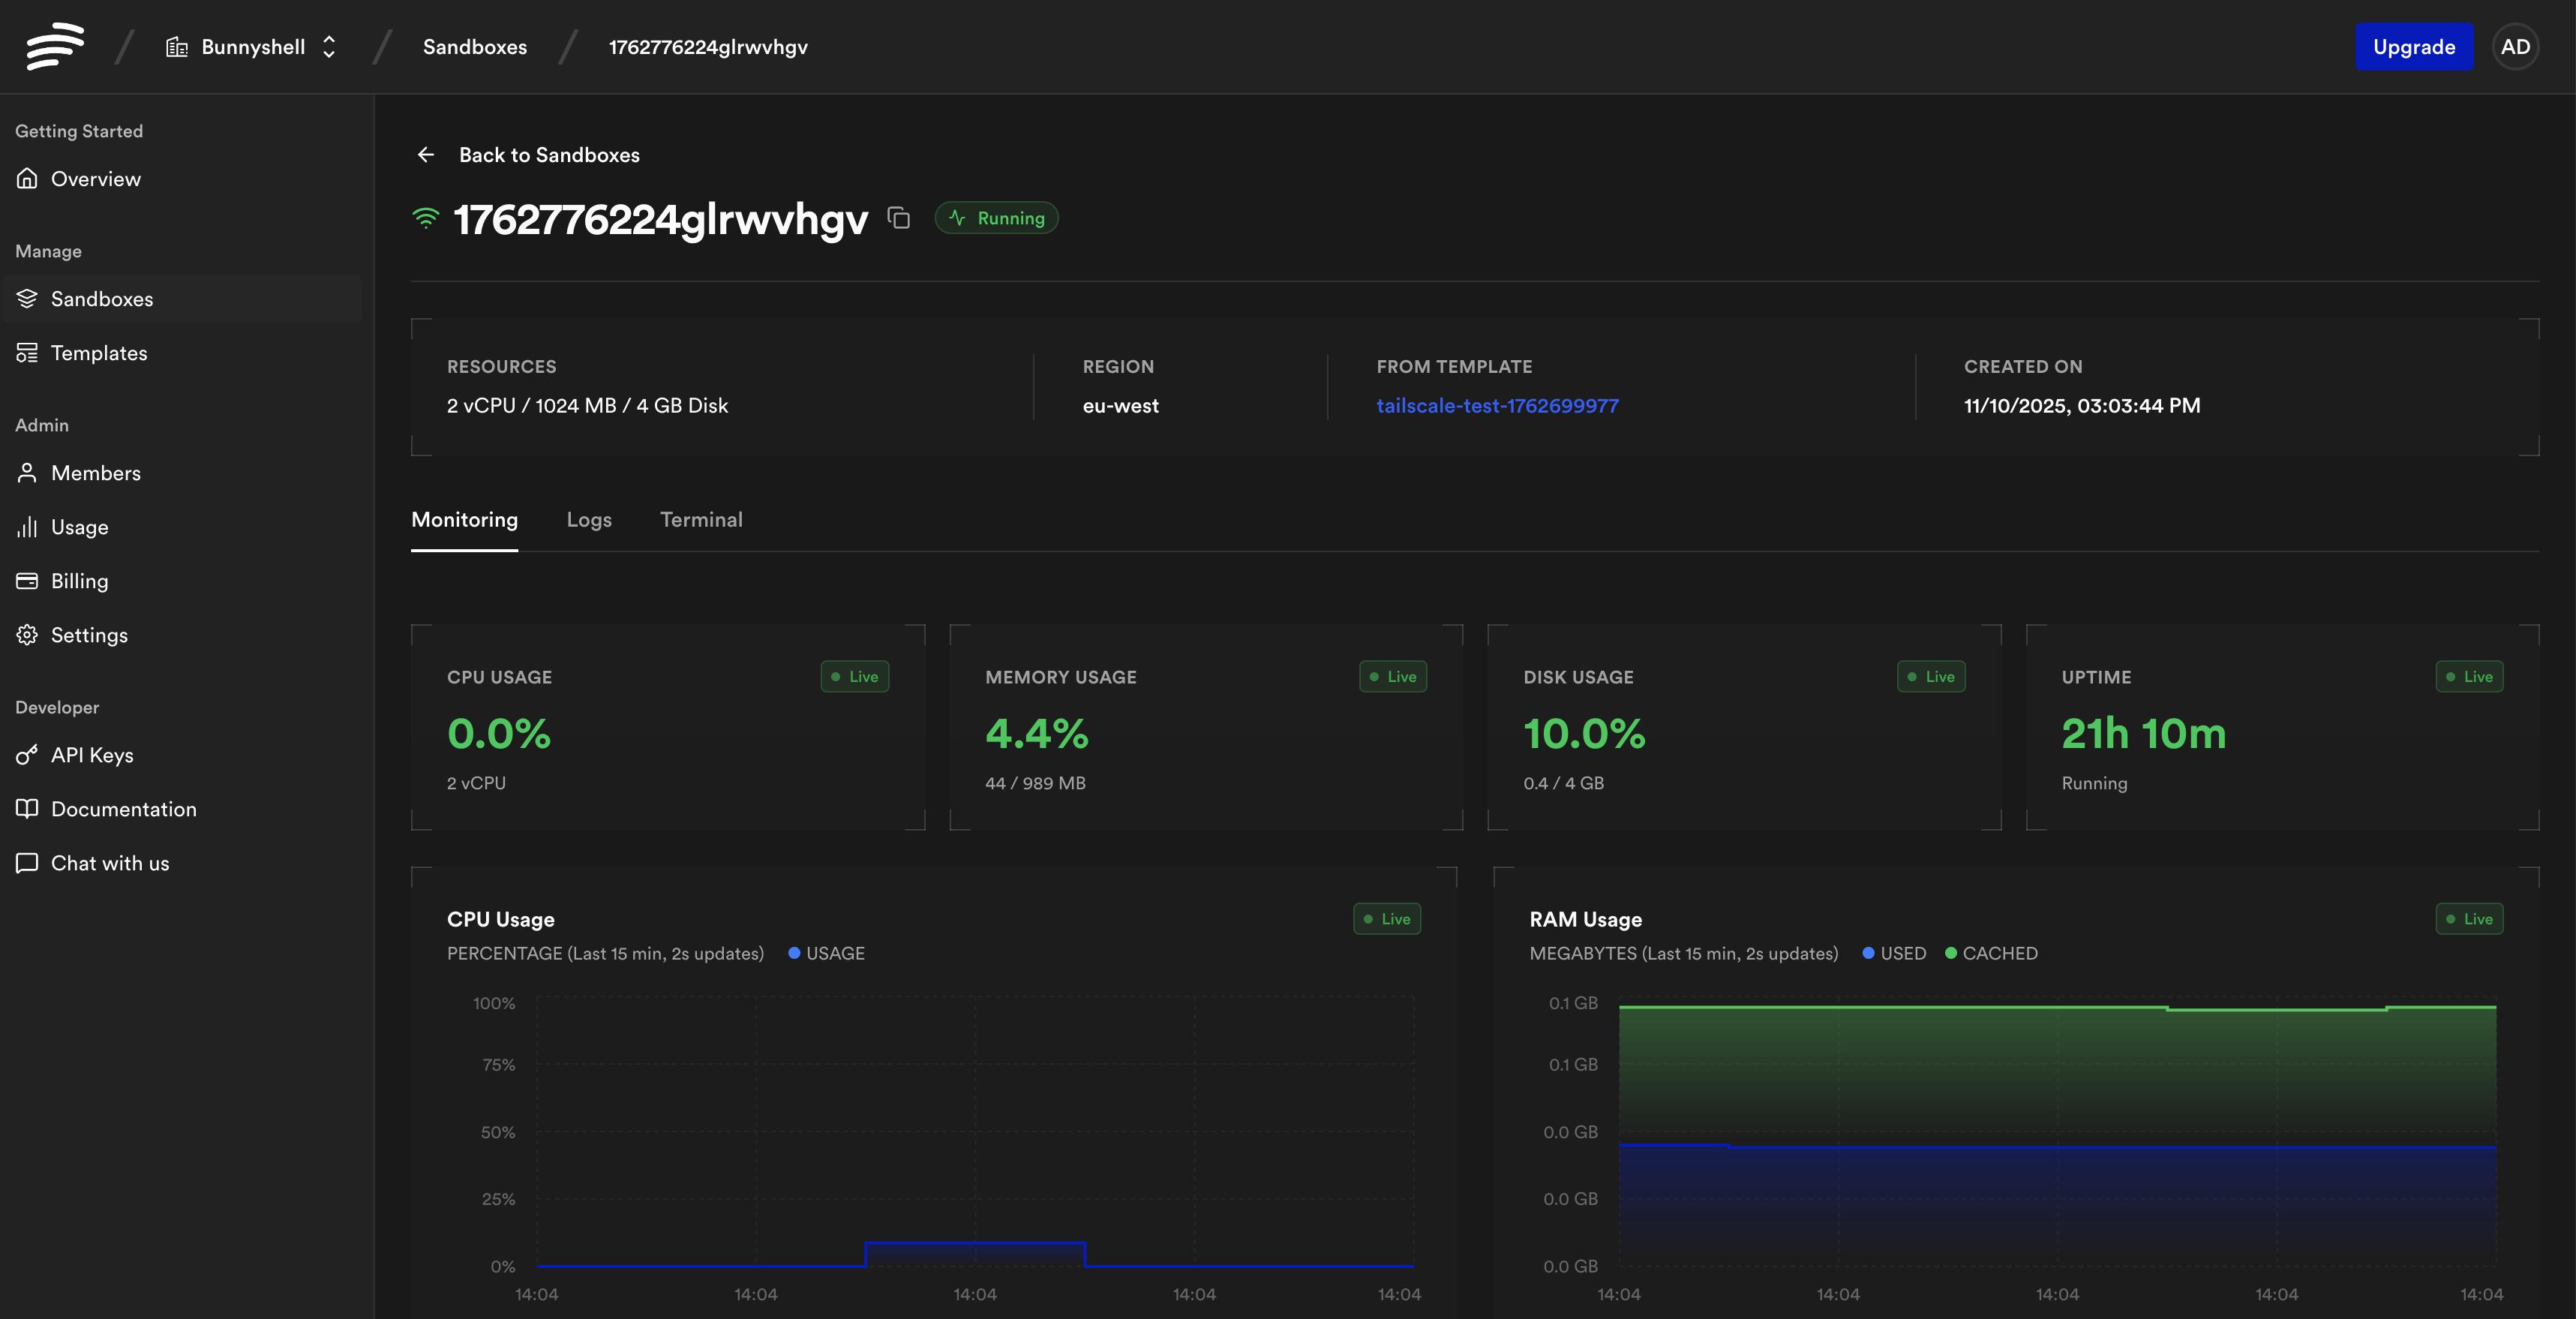Click the Upgrade button
The image size is (2576, 1319).
(x=2414, y=46)
